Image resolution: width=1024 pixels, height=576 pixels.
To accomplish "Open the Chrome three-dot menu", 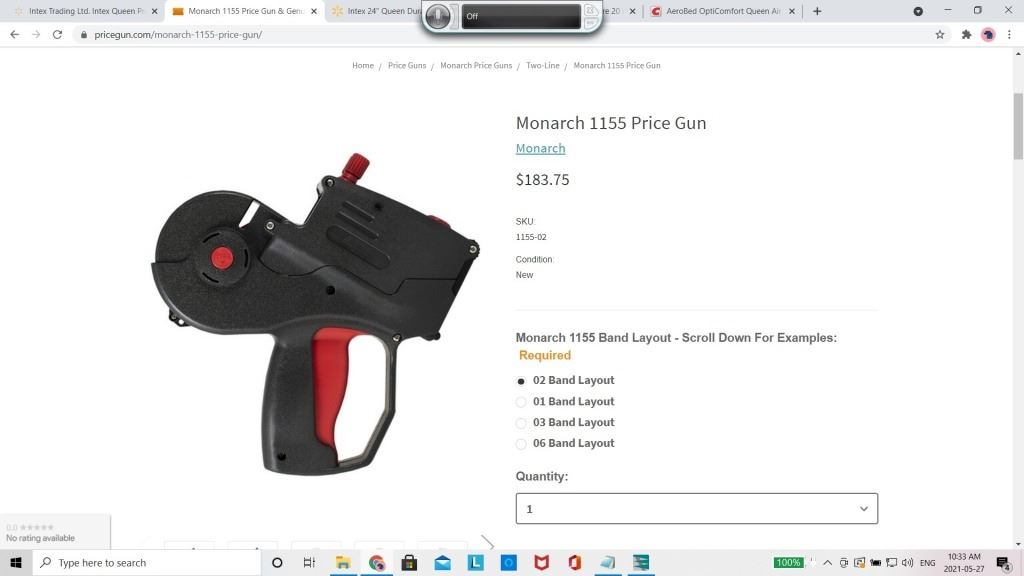I will pos(1009,35).
